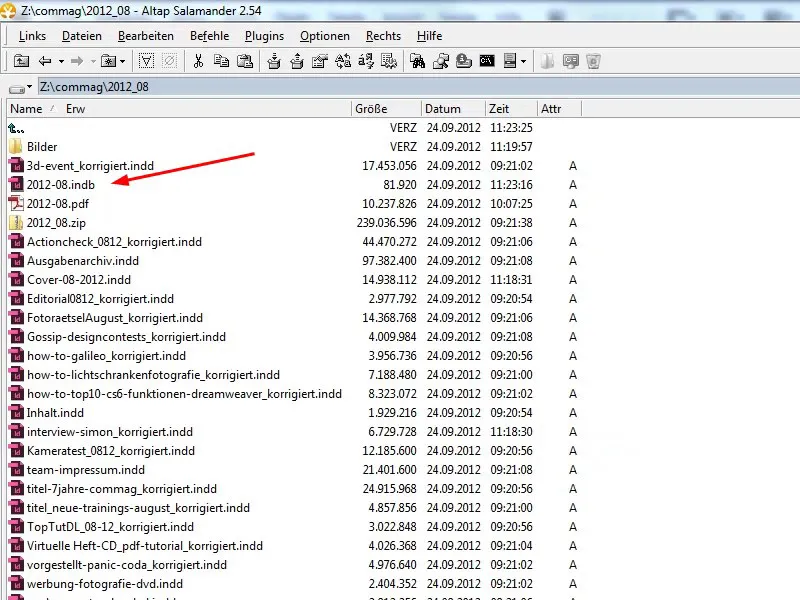Sort by the Name column header
The width and height of the screenshot is (800, 600).
tap(26, 109)
